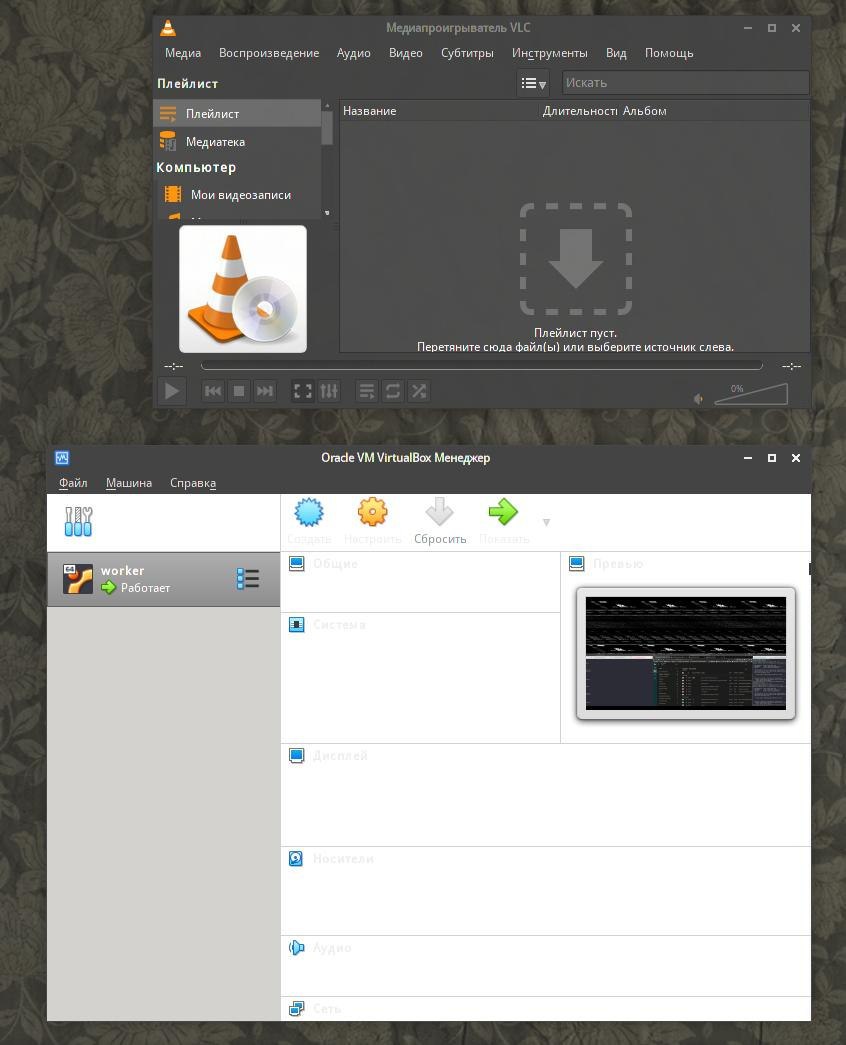Toggle the playlist view button in VLC
The image size is (846, 1045).
[x=367, y=391]
